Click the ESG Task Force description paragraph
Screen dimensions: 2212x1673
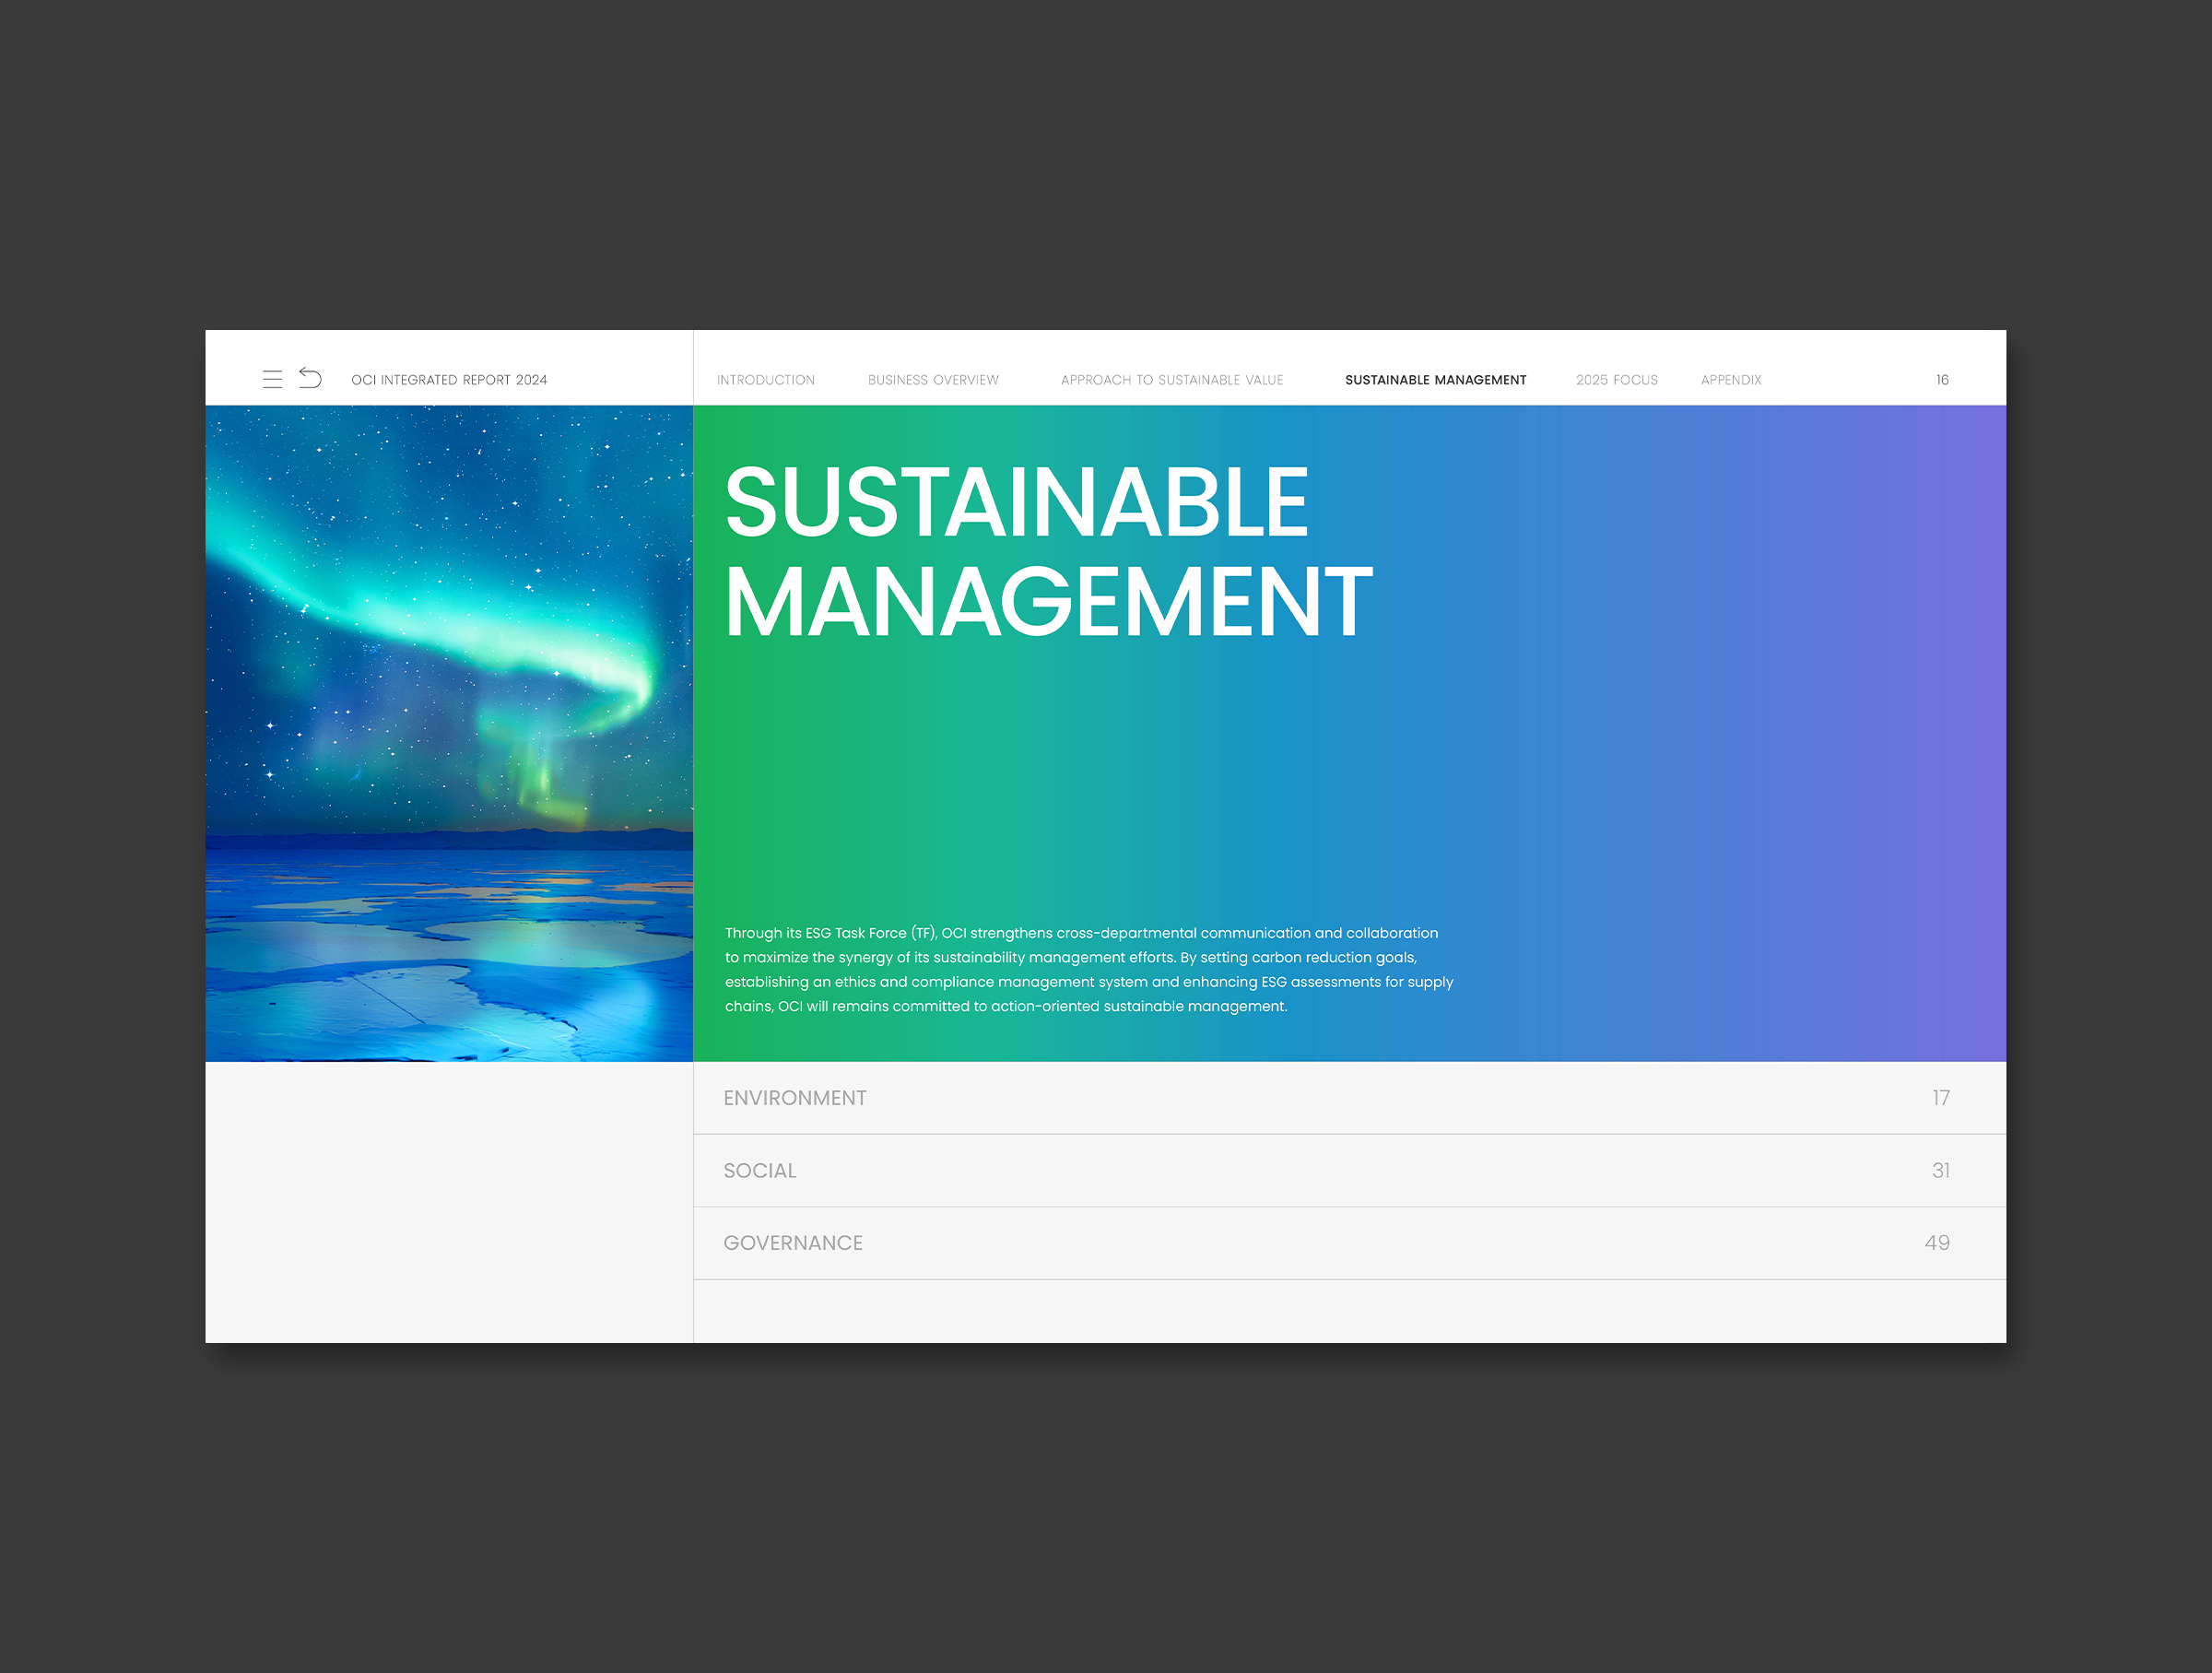(x=1089, y=970)
